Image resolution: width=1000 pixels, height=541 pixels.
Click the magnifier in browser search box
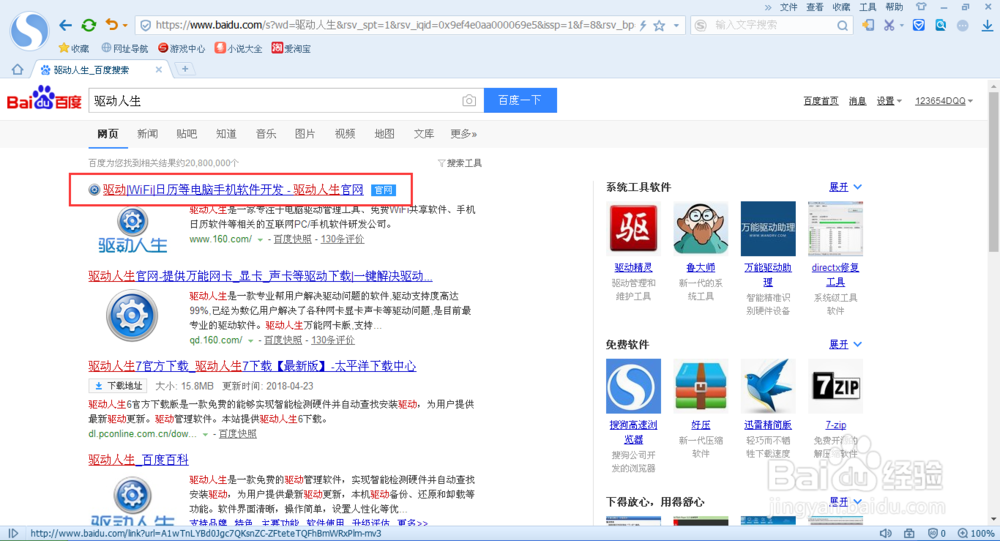[842, 26]
